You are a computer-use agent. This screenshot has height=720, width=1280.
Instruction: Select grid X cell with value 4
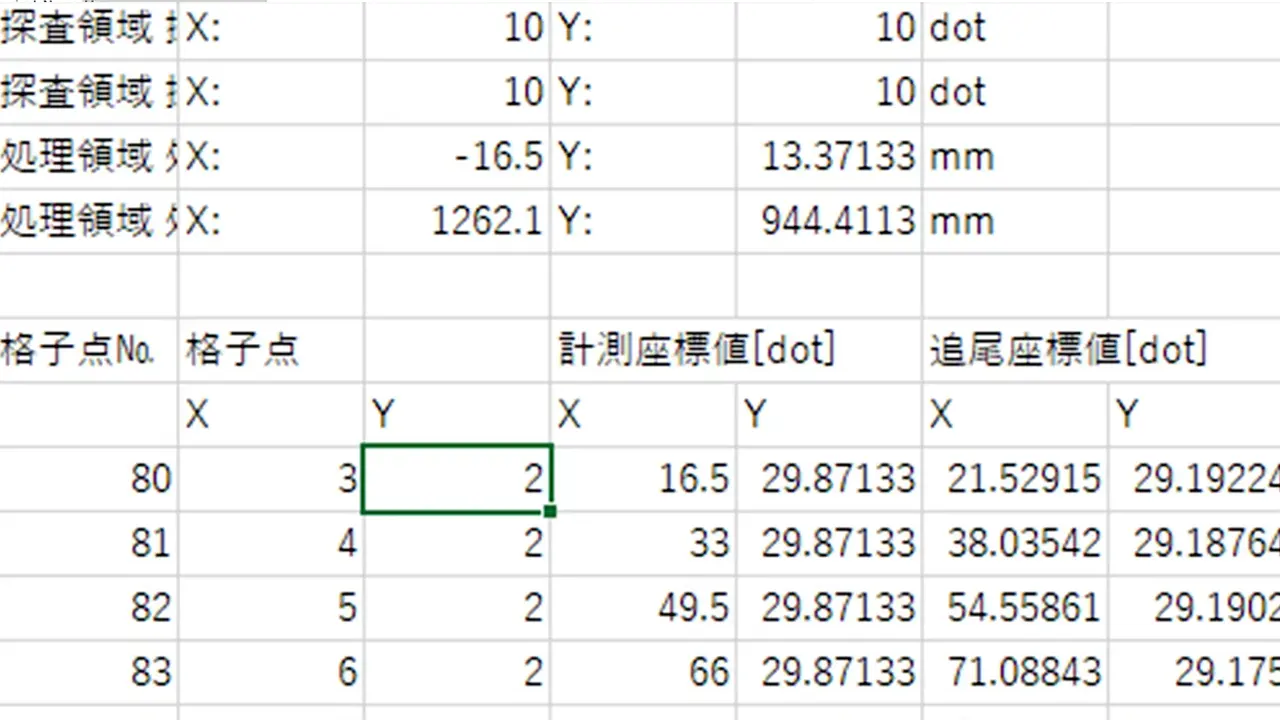tap(271, 543)
